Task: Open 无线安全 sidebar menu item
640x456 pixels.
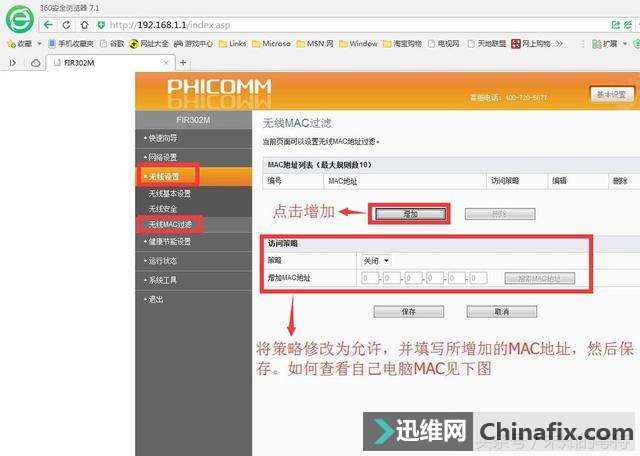Action: click(162, 209)
